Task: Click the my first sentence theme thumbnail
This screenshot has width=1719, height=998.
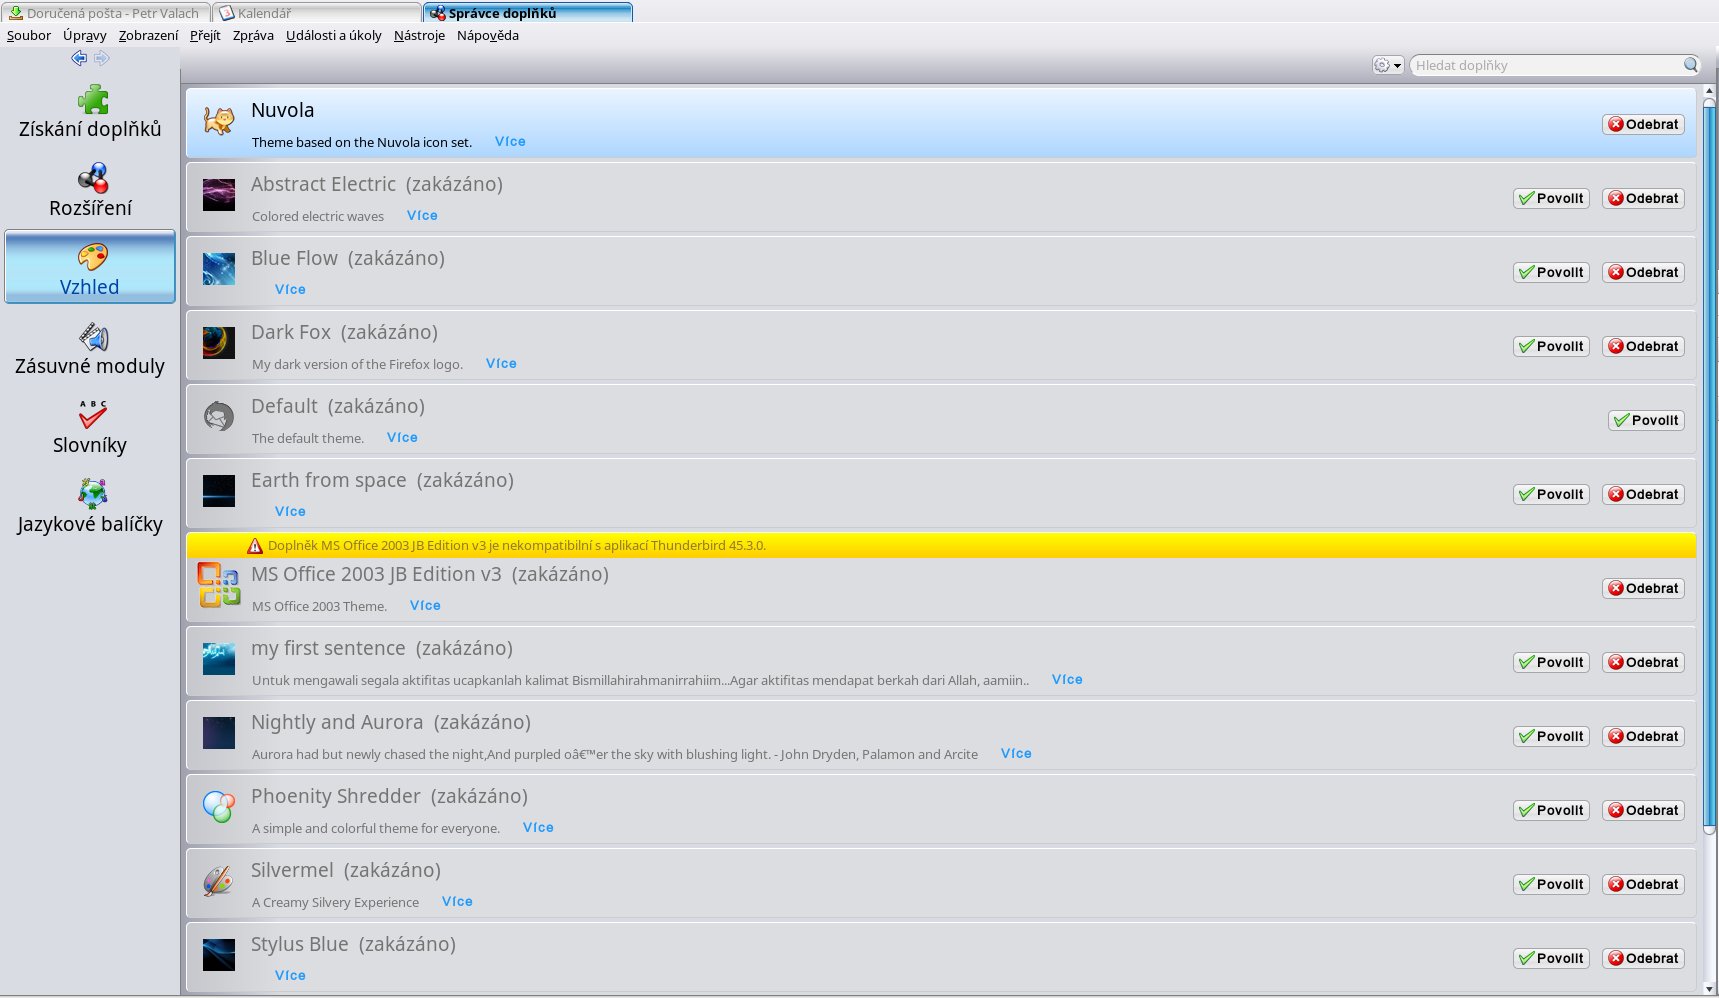Action: [x=219, y=658]
